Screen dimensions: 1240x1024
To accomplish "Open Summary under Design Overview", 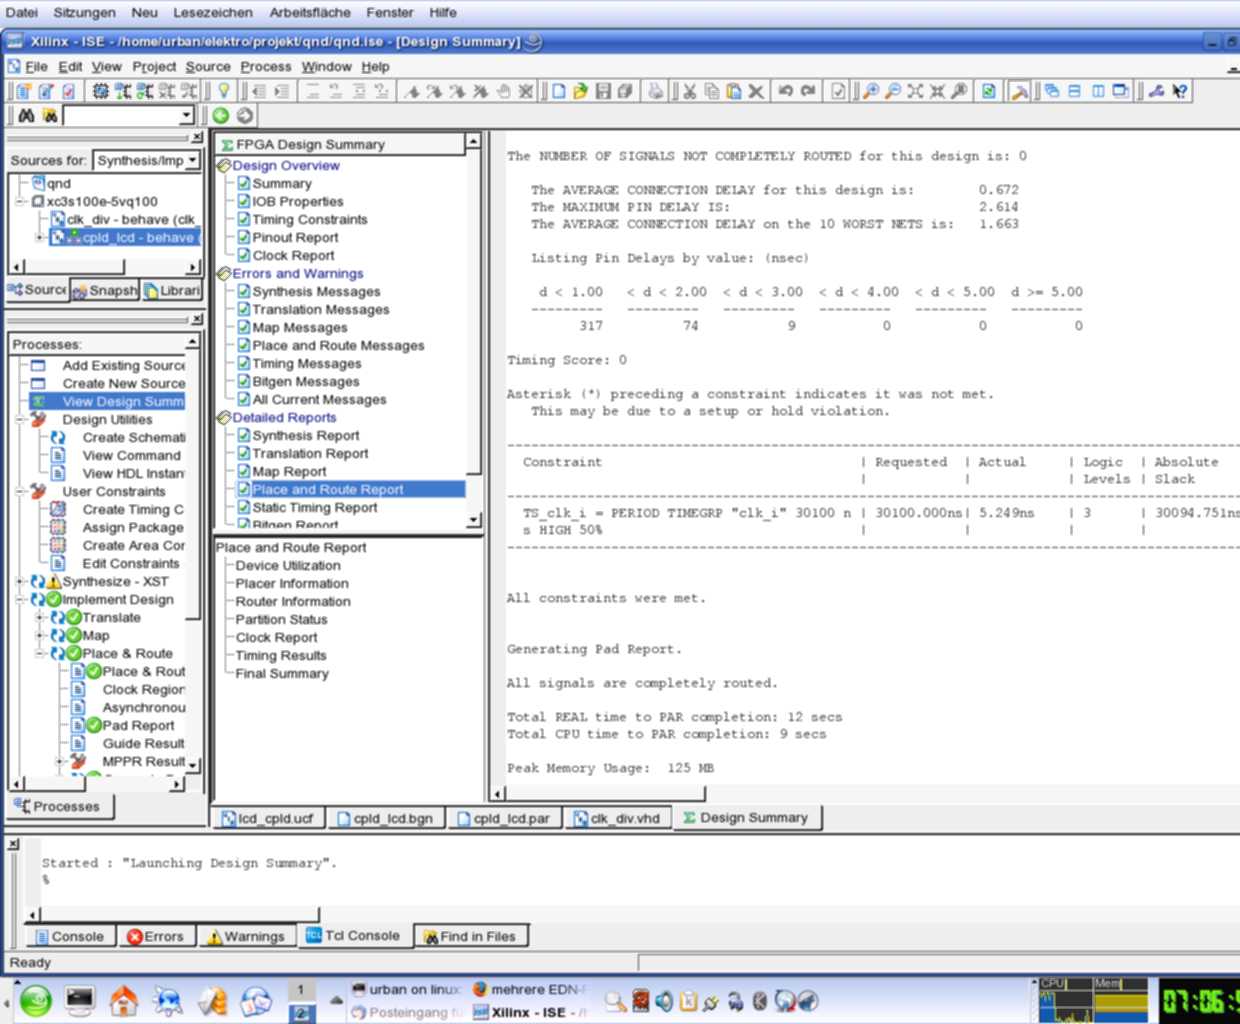I will (x=282, y=183).
